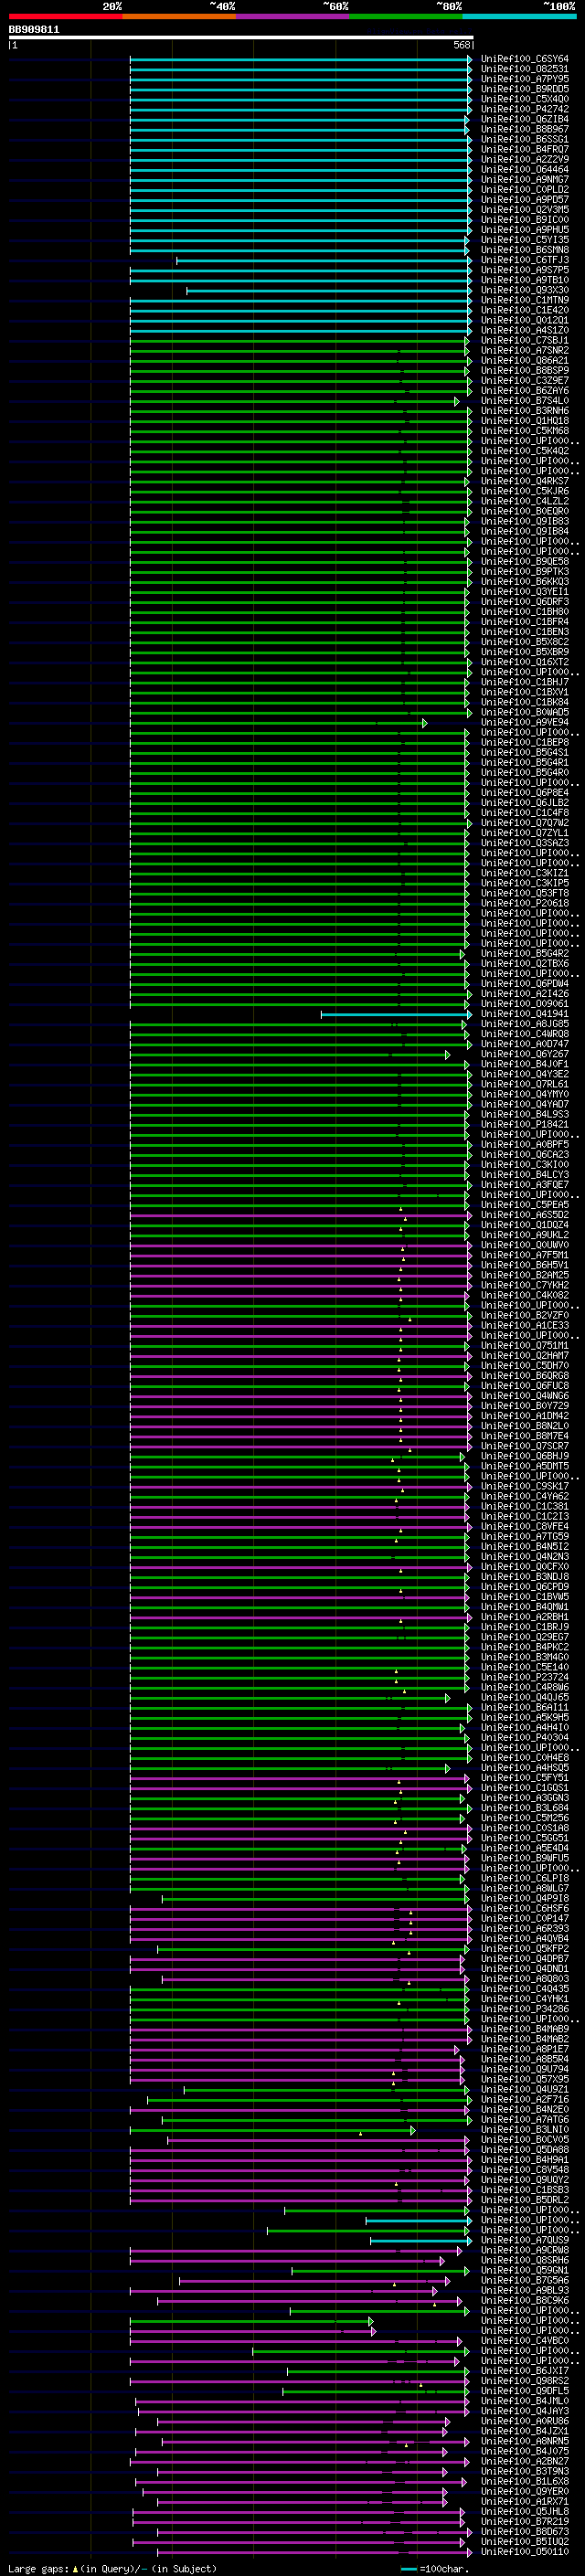The image size is (585, 2576).
Task: Click the UniRef100_B6JXI7 label
Action: pyautogui.click(x=525, y=2370)
